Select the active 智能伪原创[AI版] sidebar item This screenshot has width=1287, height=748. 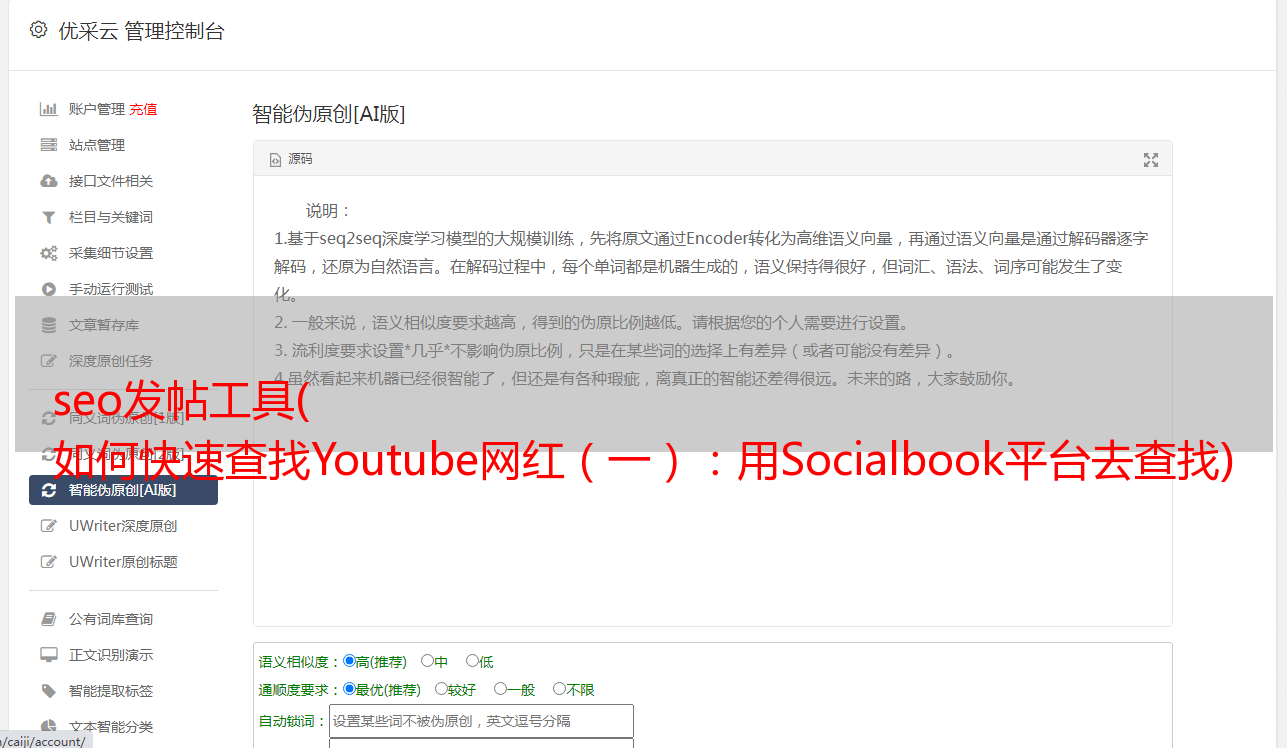[x=123, y=490]
